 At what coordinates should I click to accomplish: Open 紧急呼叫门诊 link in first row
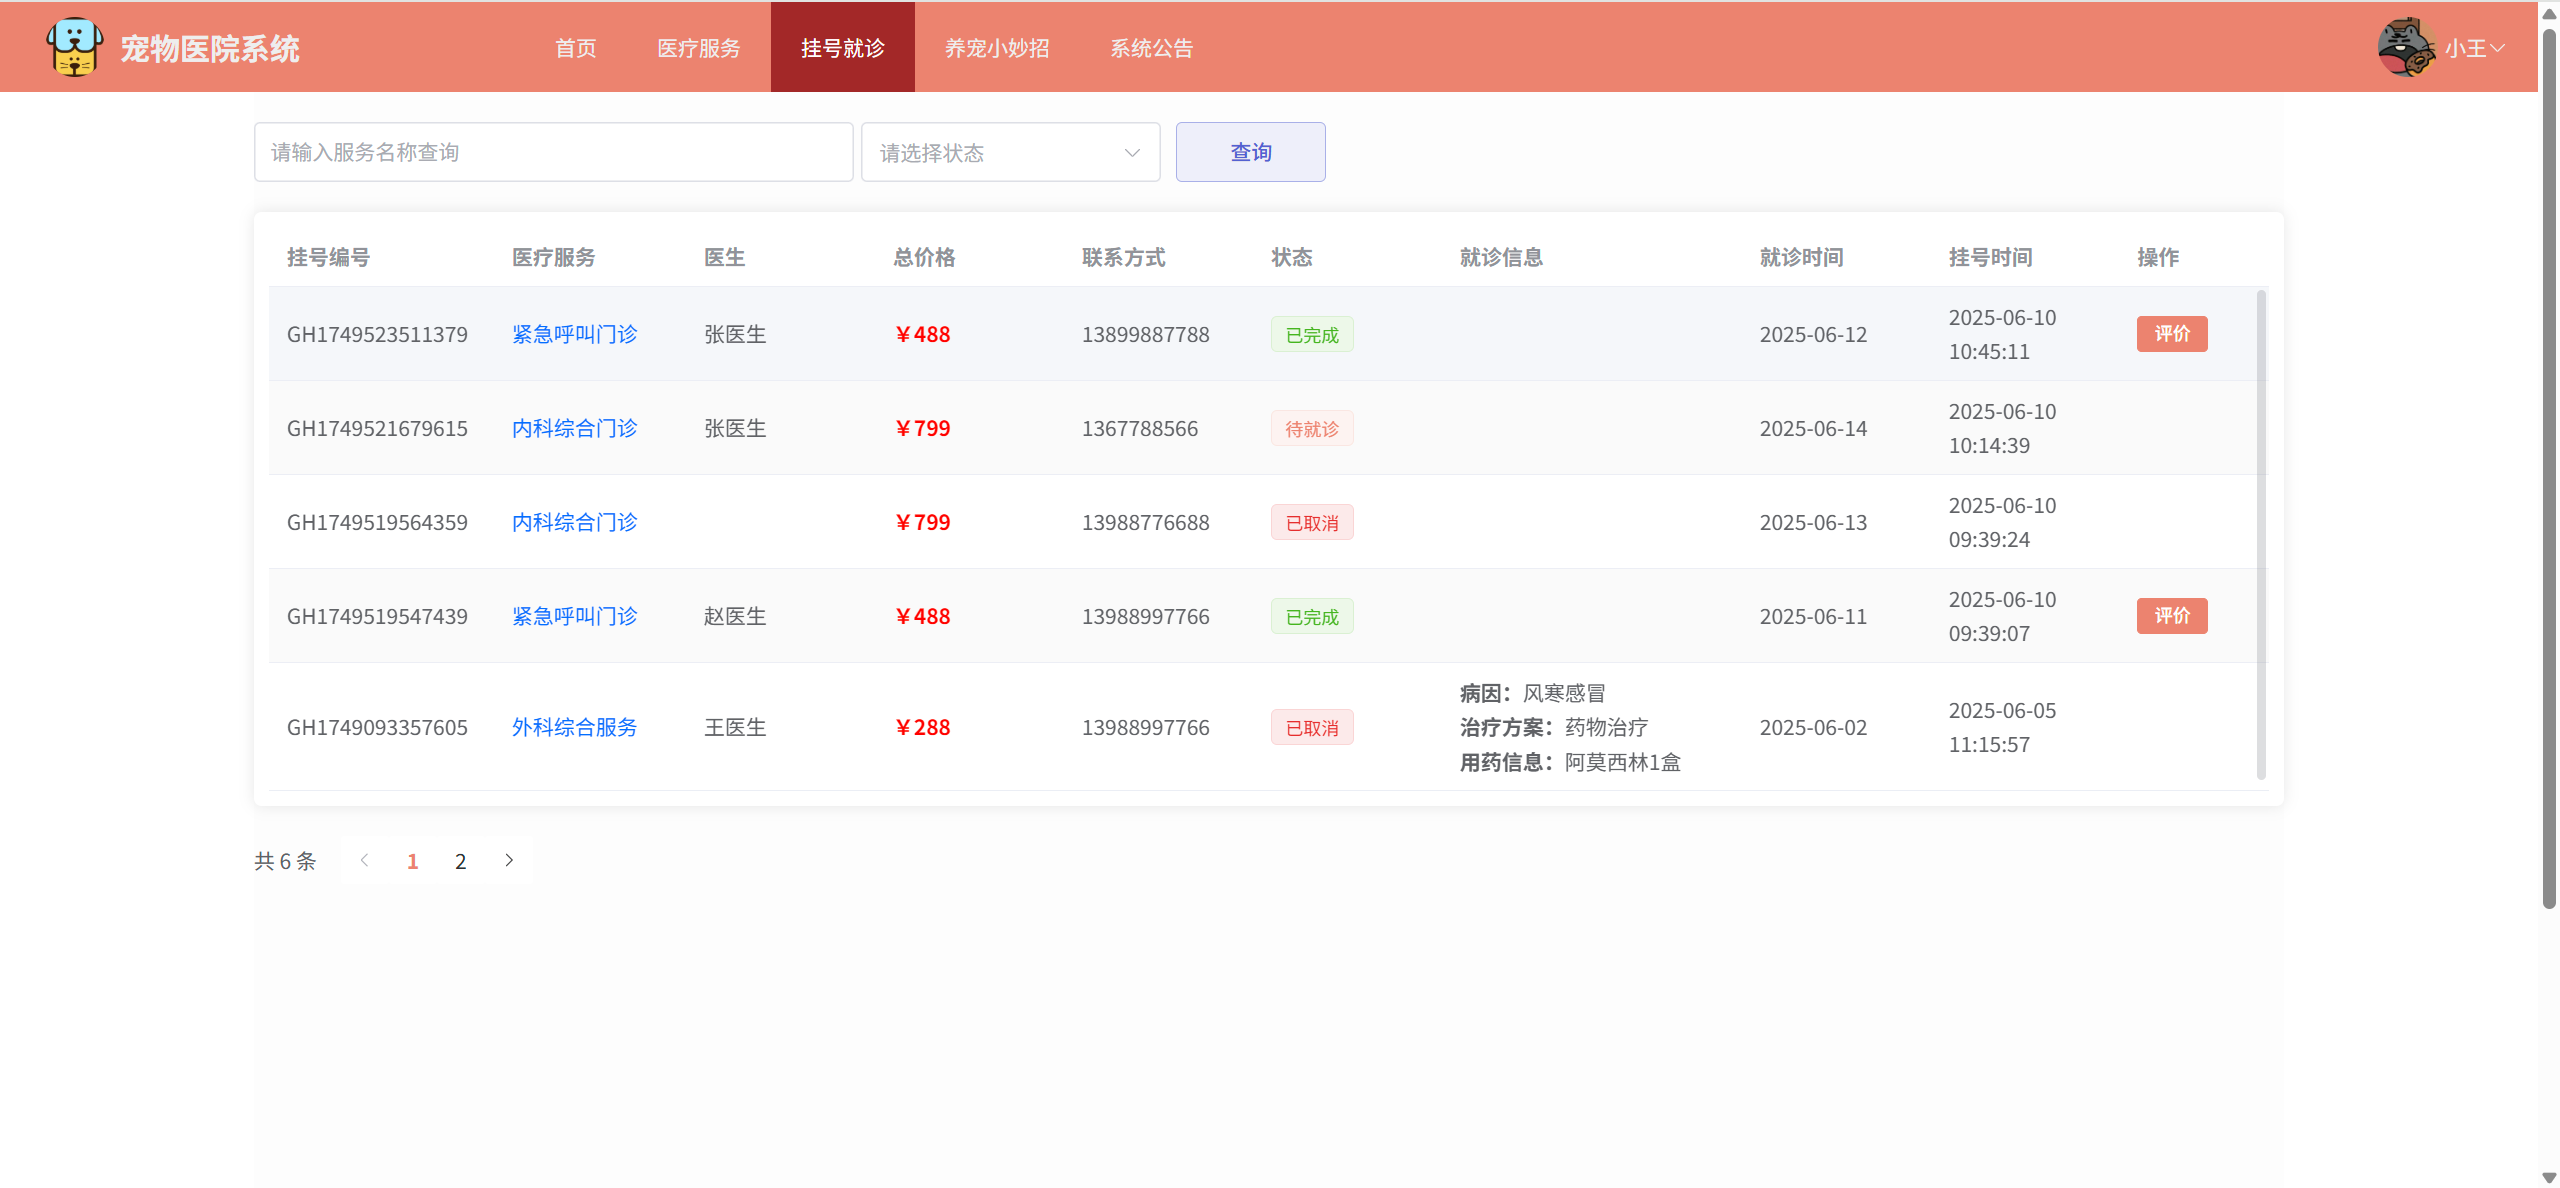pyautogui.click(x=574, y=334)
